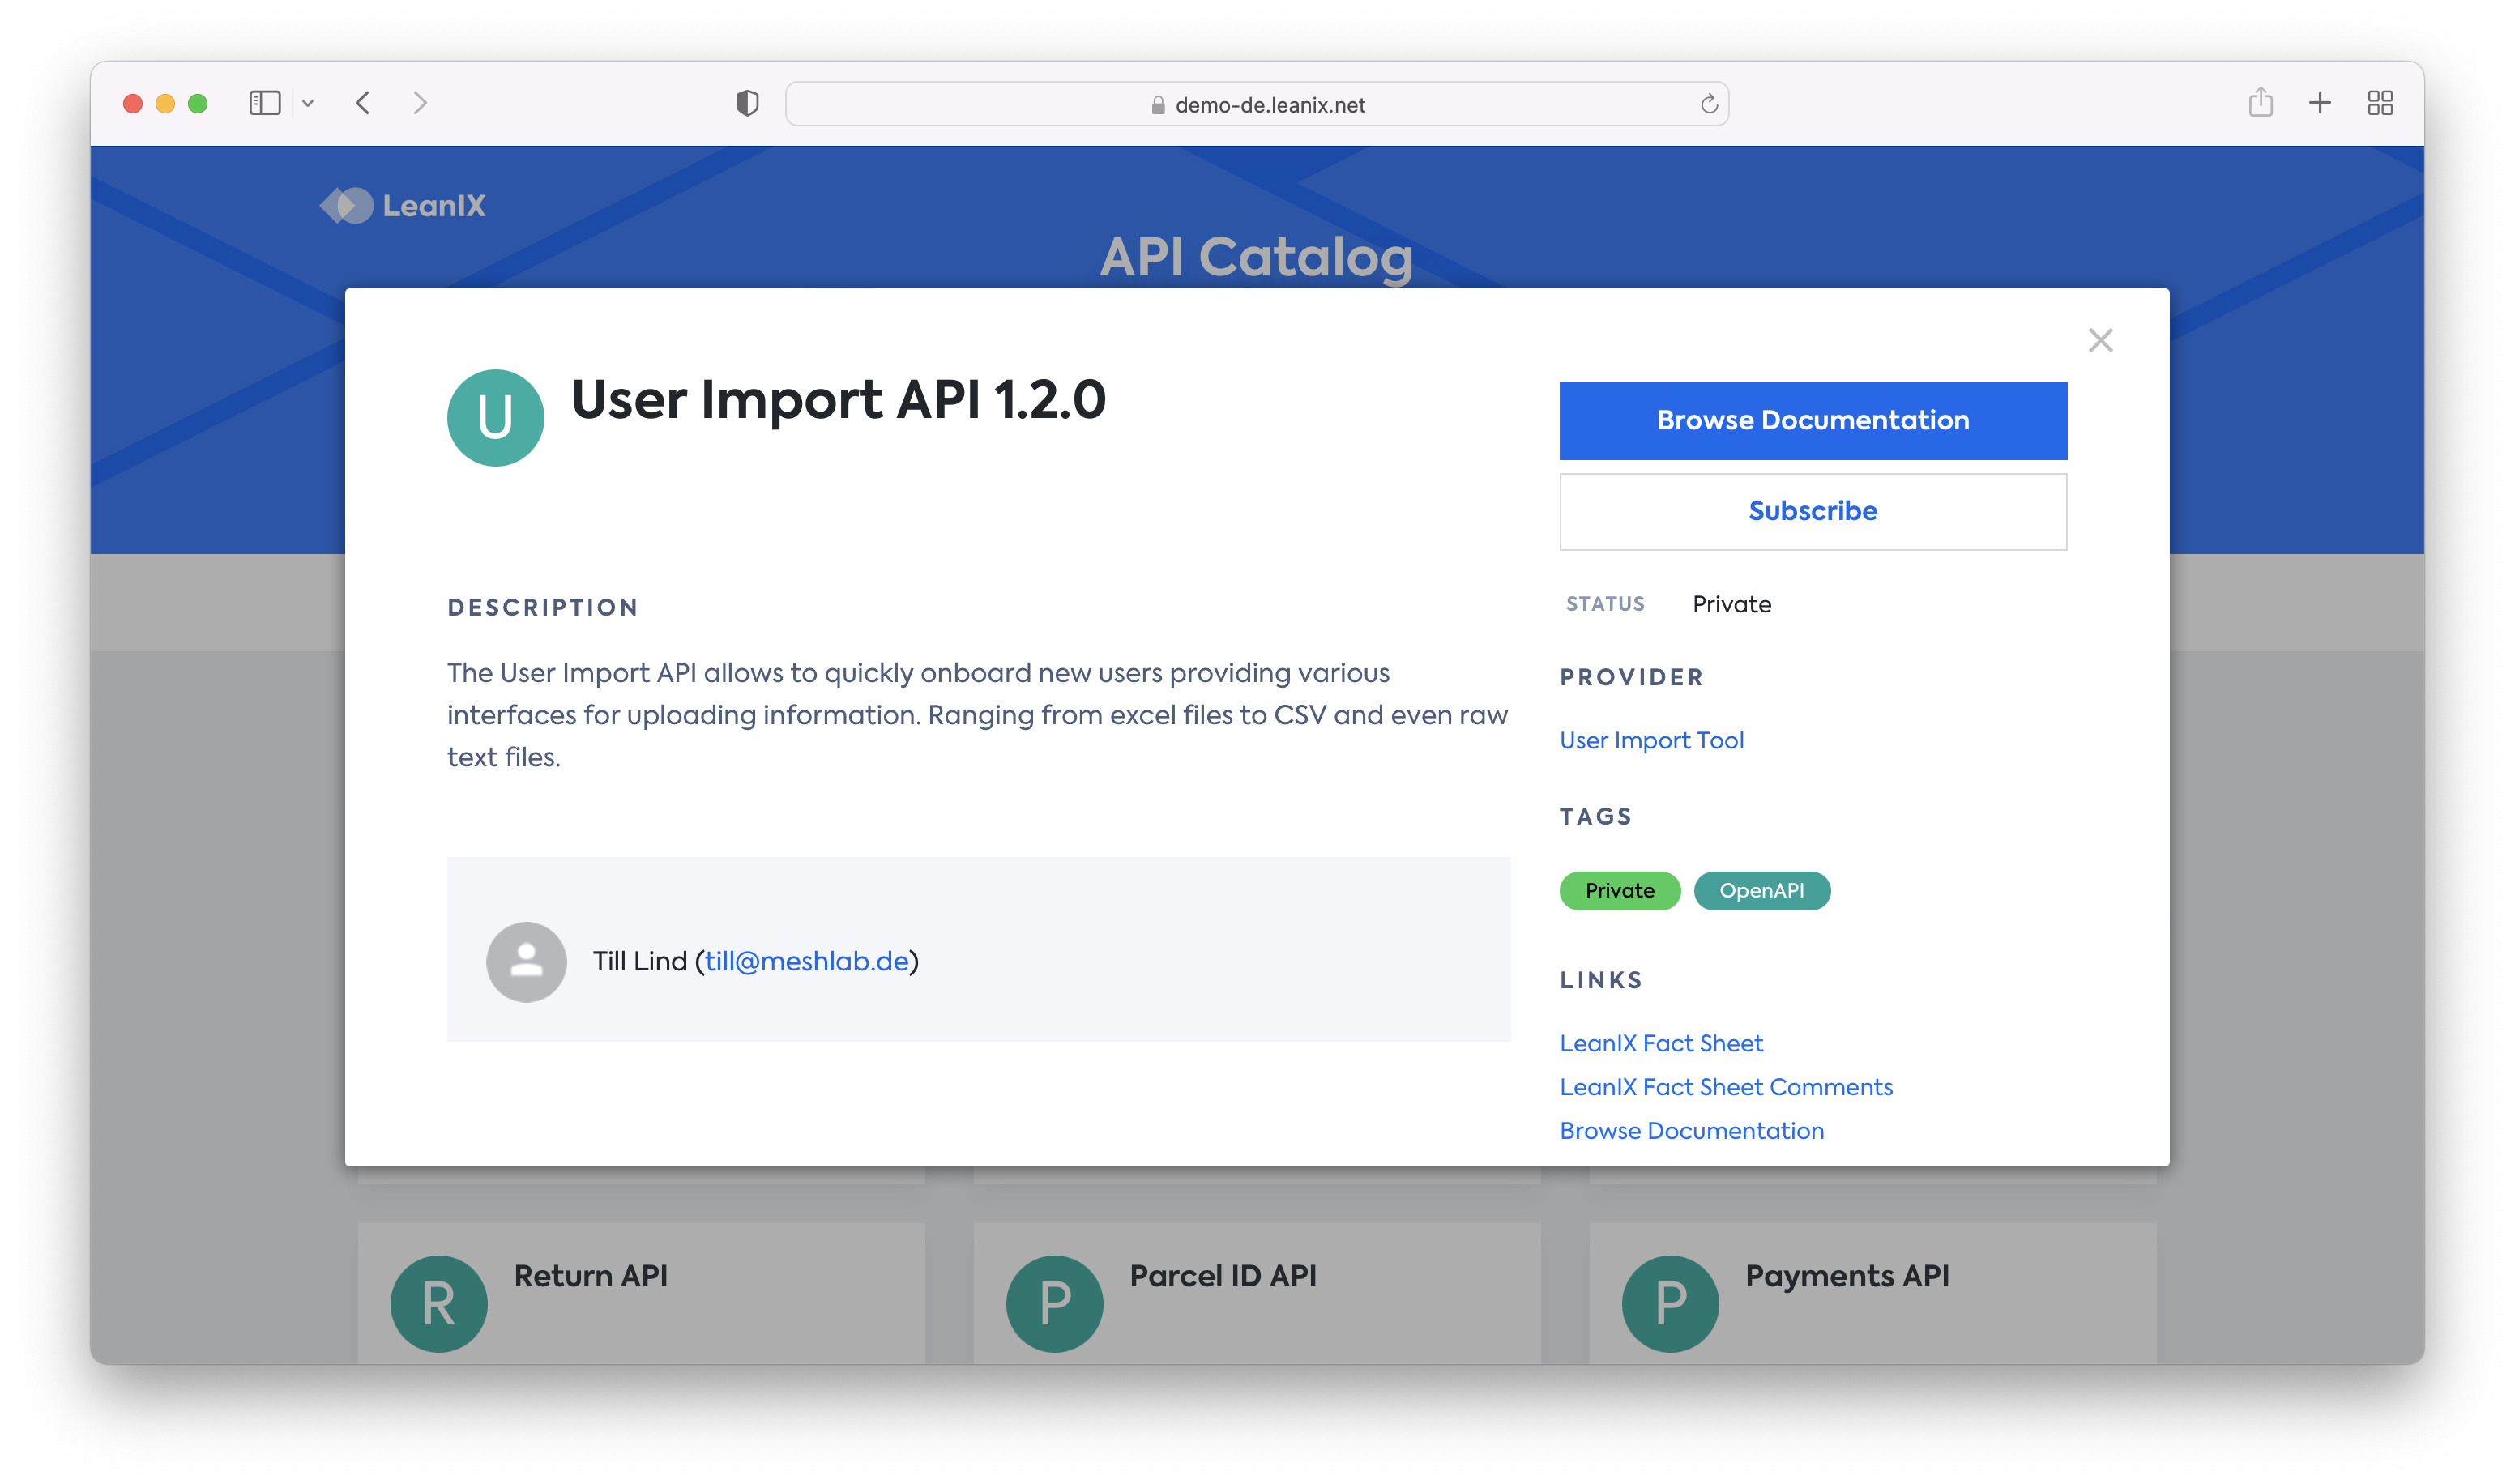Open the privacy shield report icon
The image size is (2515, 1484).
(x=747, y=103)
